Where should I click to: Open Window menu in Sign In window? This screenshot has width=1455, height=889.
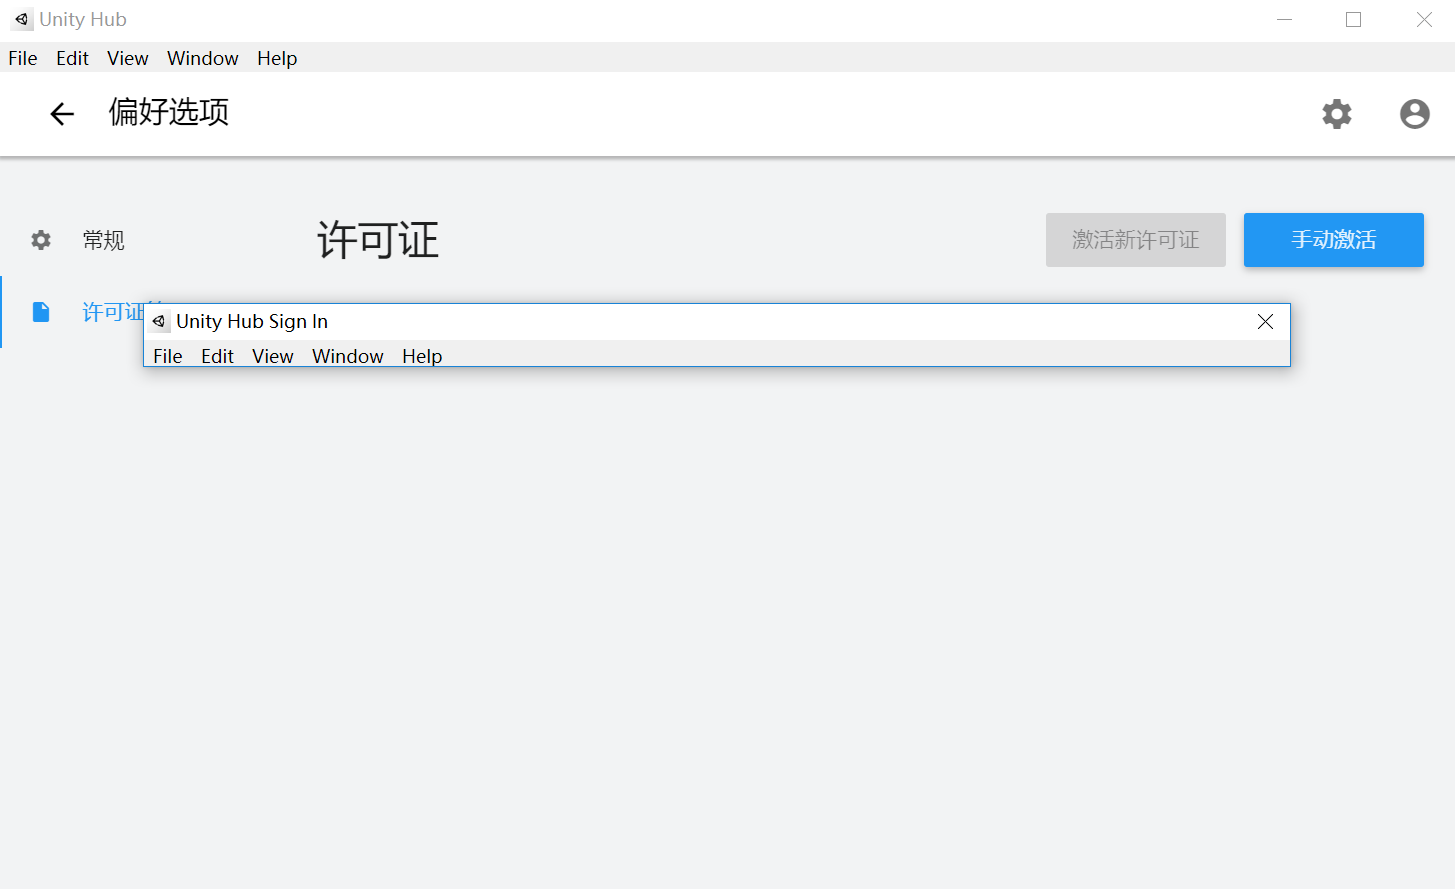pyautogui.click(x=348, y=356)
